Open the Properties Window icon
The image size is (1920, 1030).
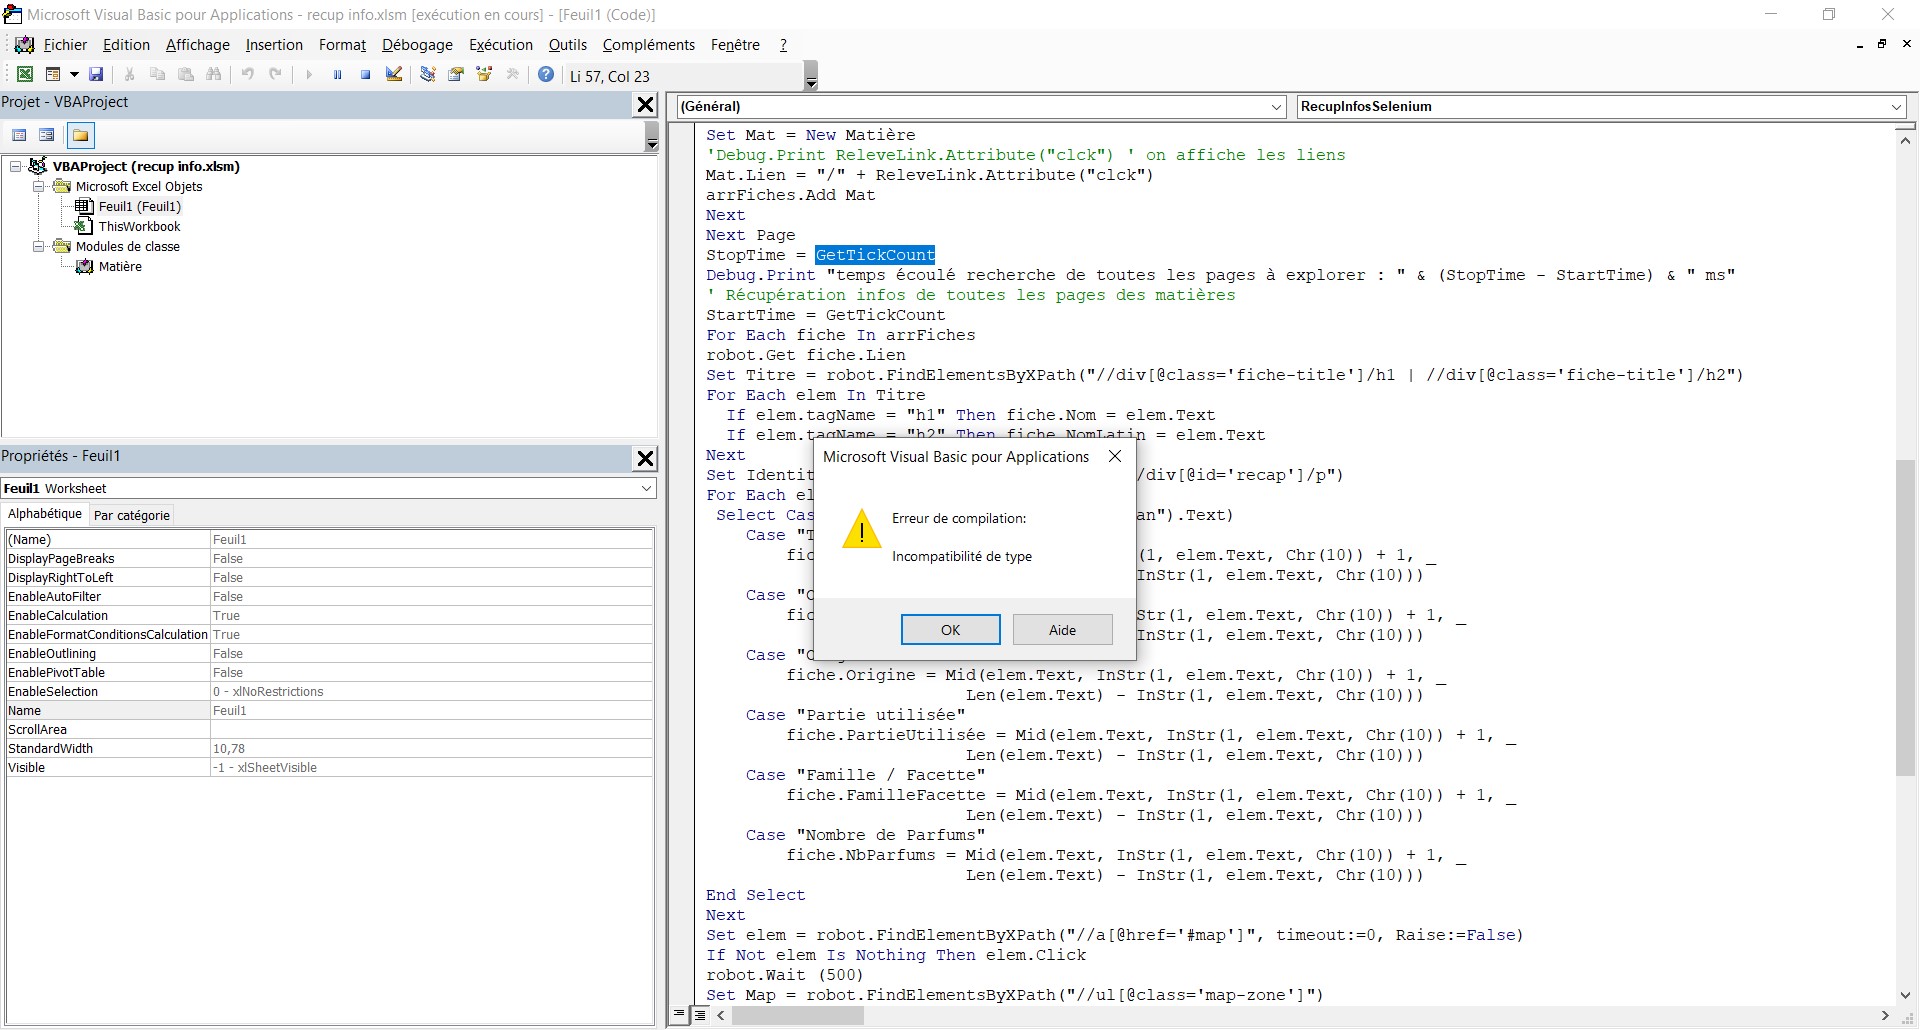pos(456,75)
